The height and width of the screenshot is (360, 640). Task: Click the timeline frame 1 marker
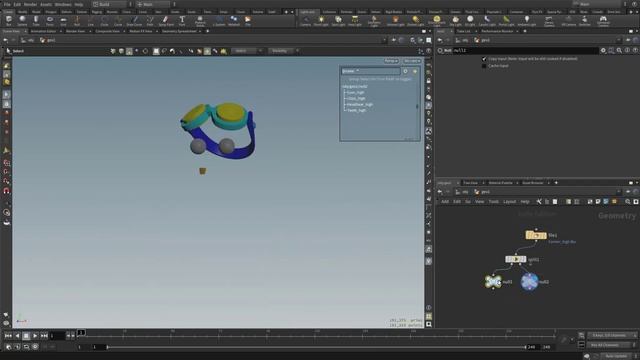81,333
